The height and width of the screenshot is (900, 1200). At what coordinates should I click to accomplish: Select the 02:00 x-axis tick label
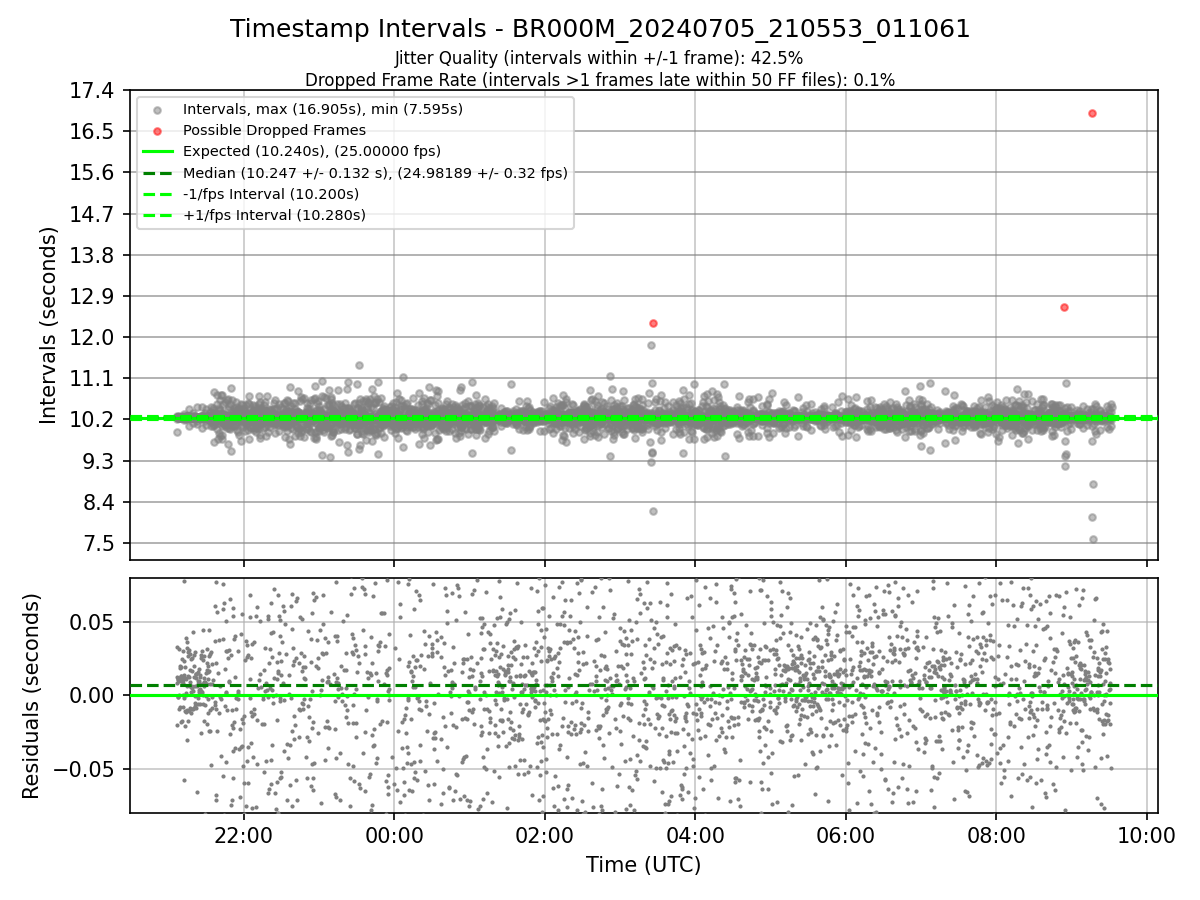point(545,836)
